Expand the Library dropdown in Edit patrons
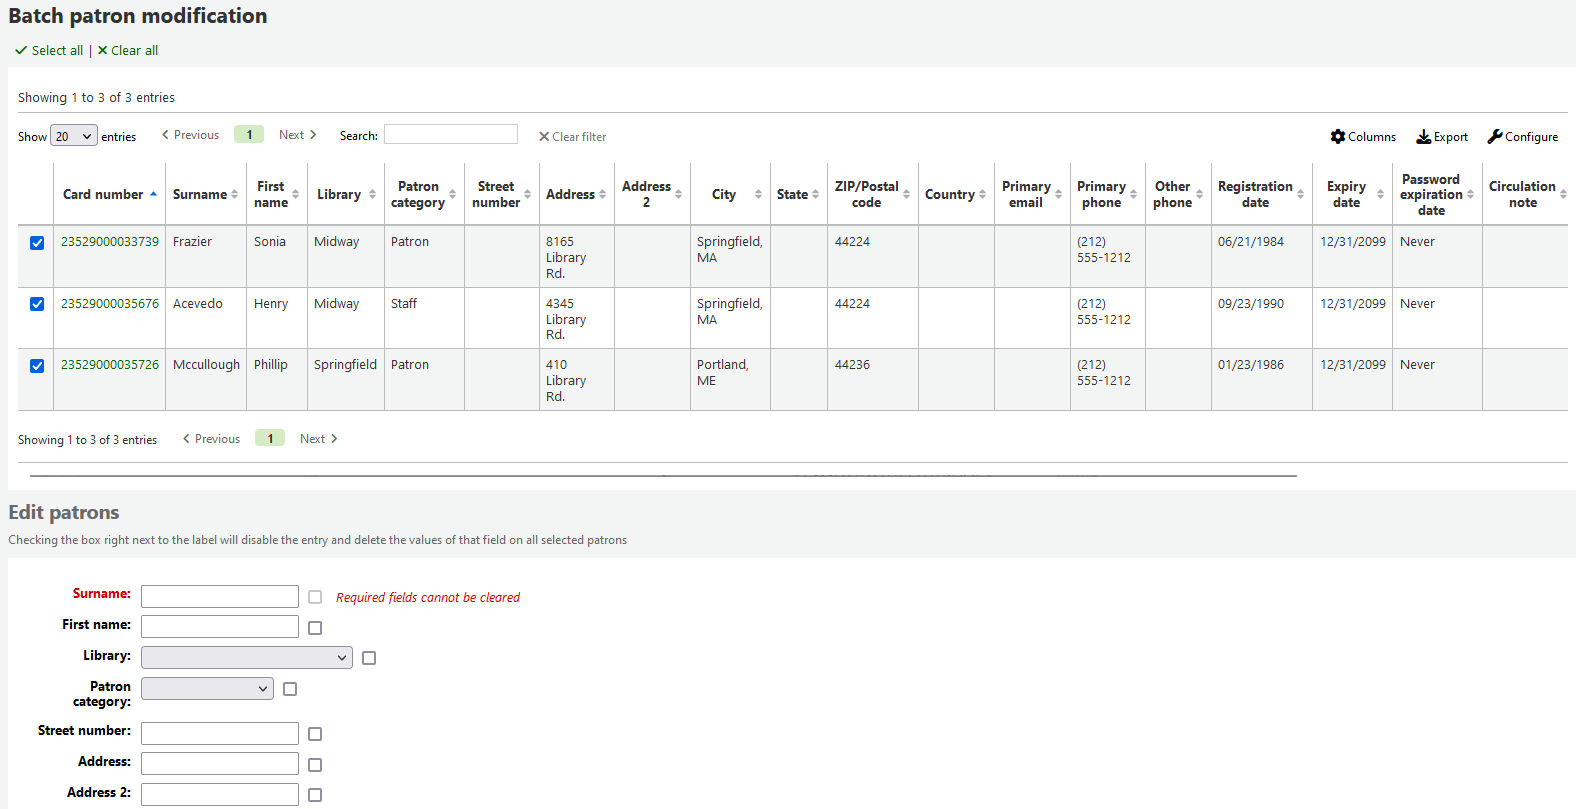1576x809 pixels. tap(246, 657)
